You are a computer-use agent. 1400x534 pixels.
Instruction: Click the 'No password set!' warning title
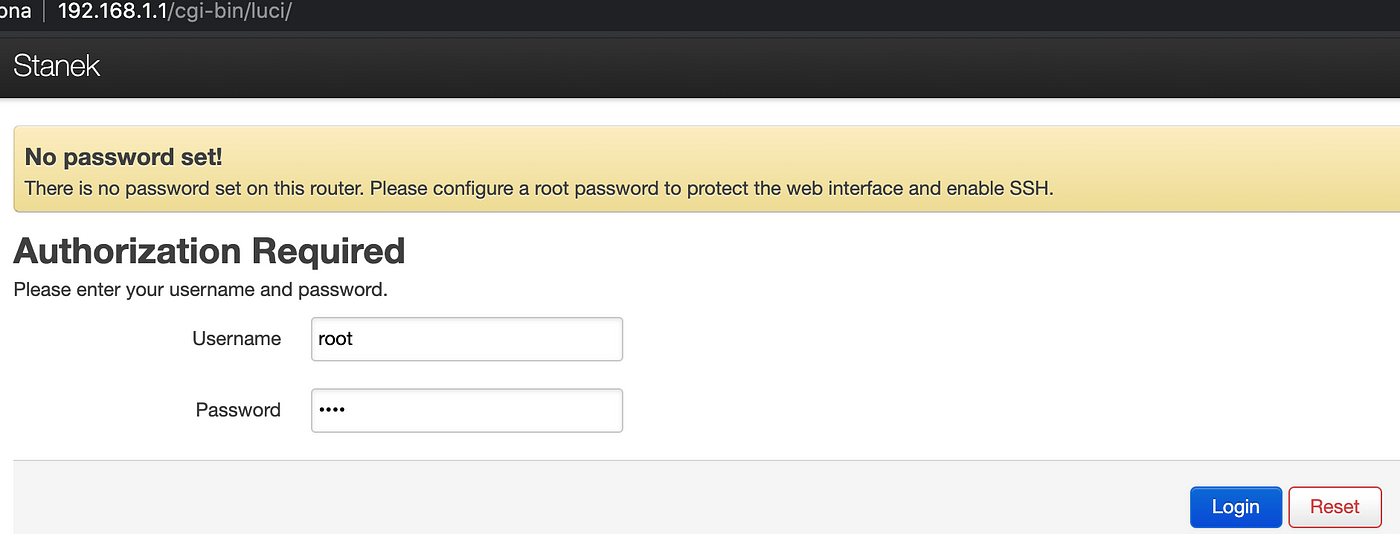(x=123, y=157)
